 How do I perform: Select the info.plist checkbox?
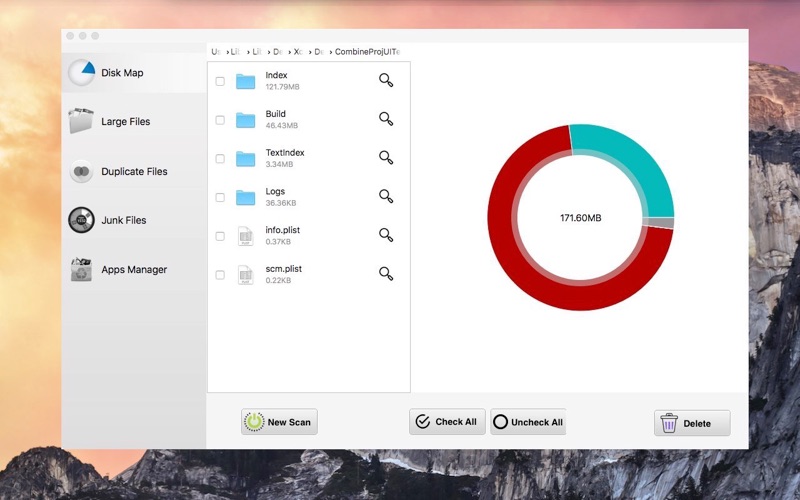click(x=220, y=236)
